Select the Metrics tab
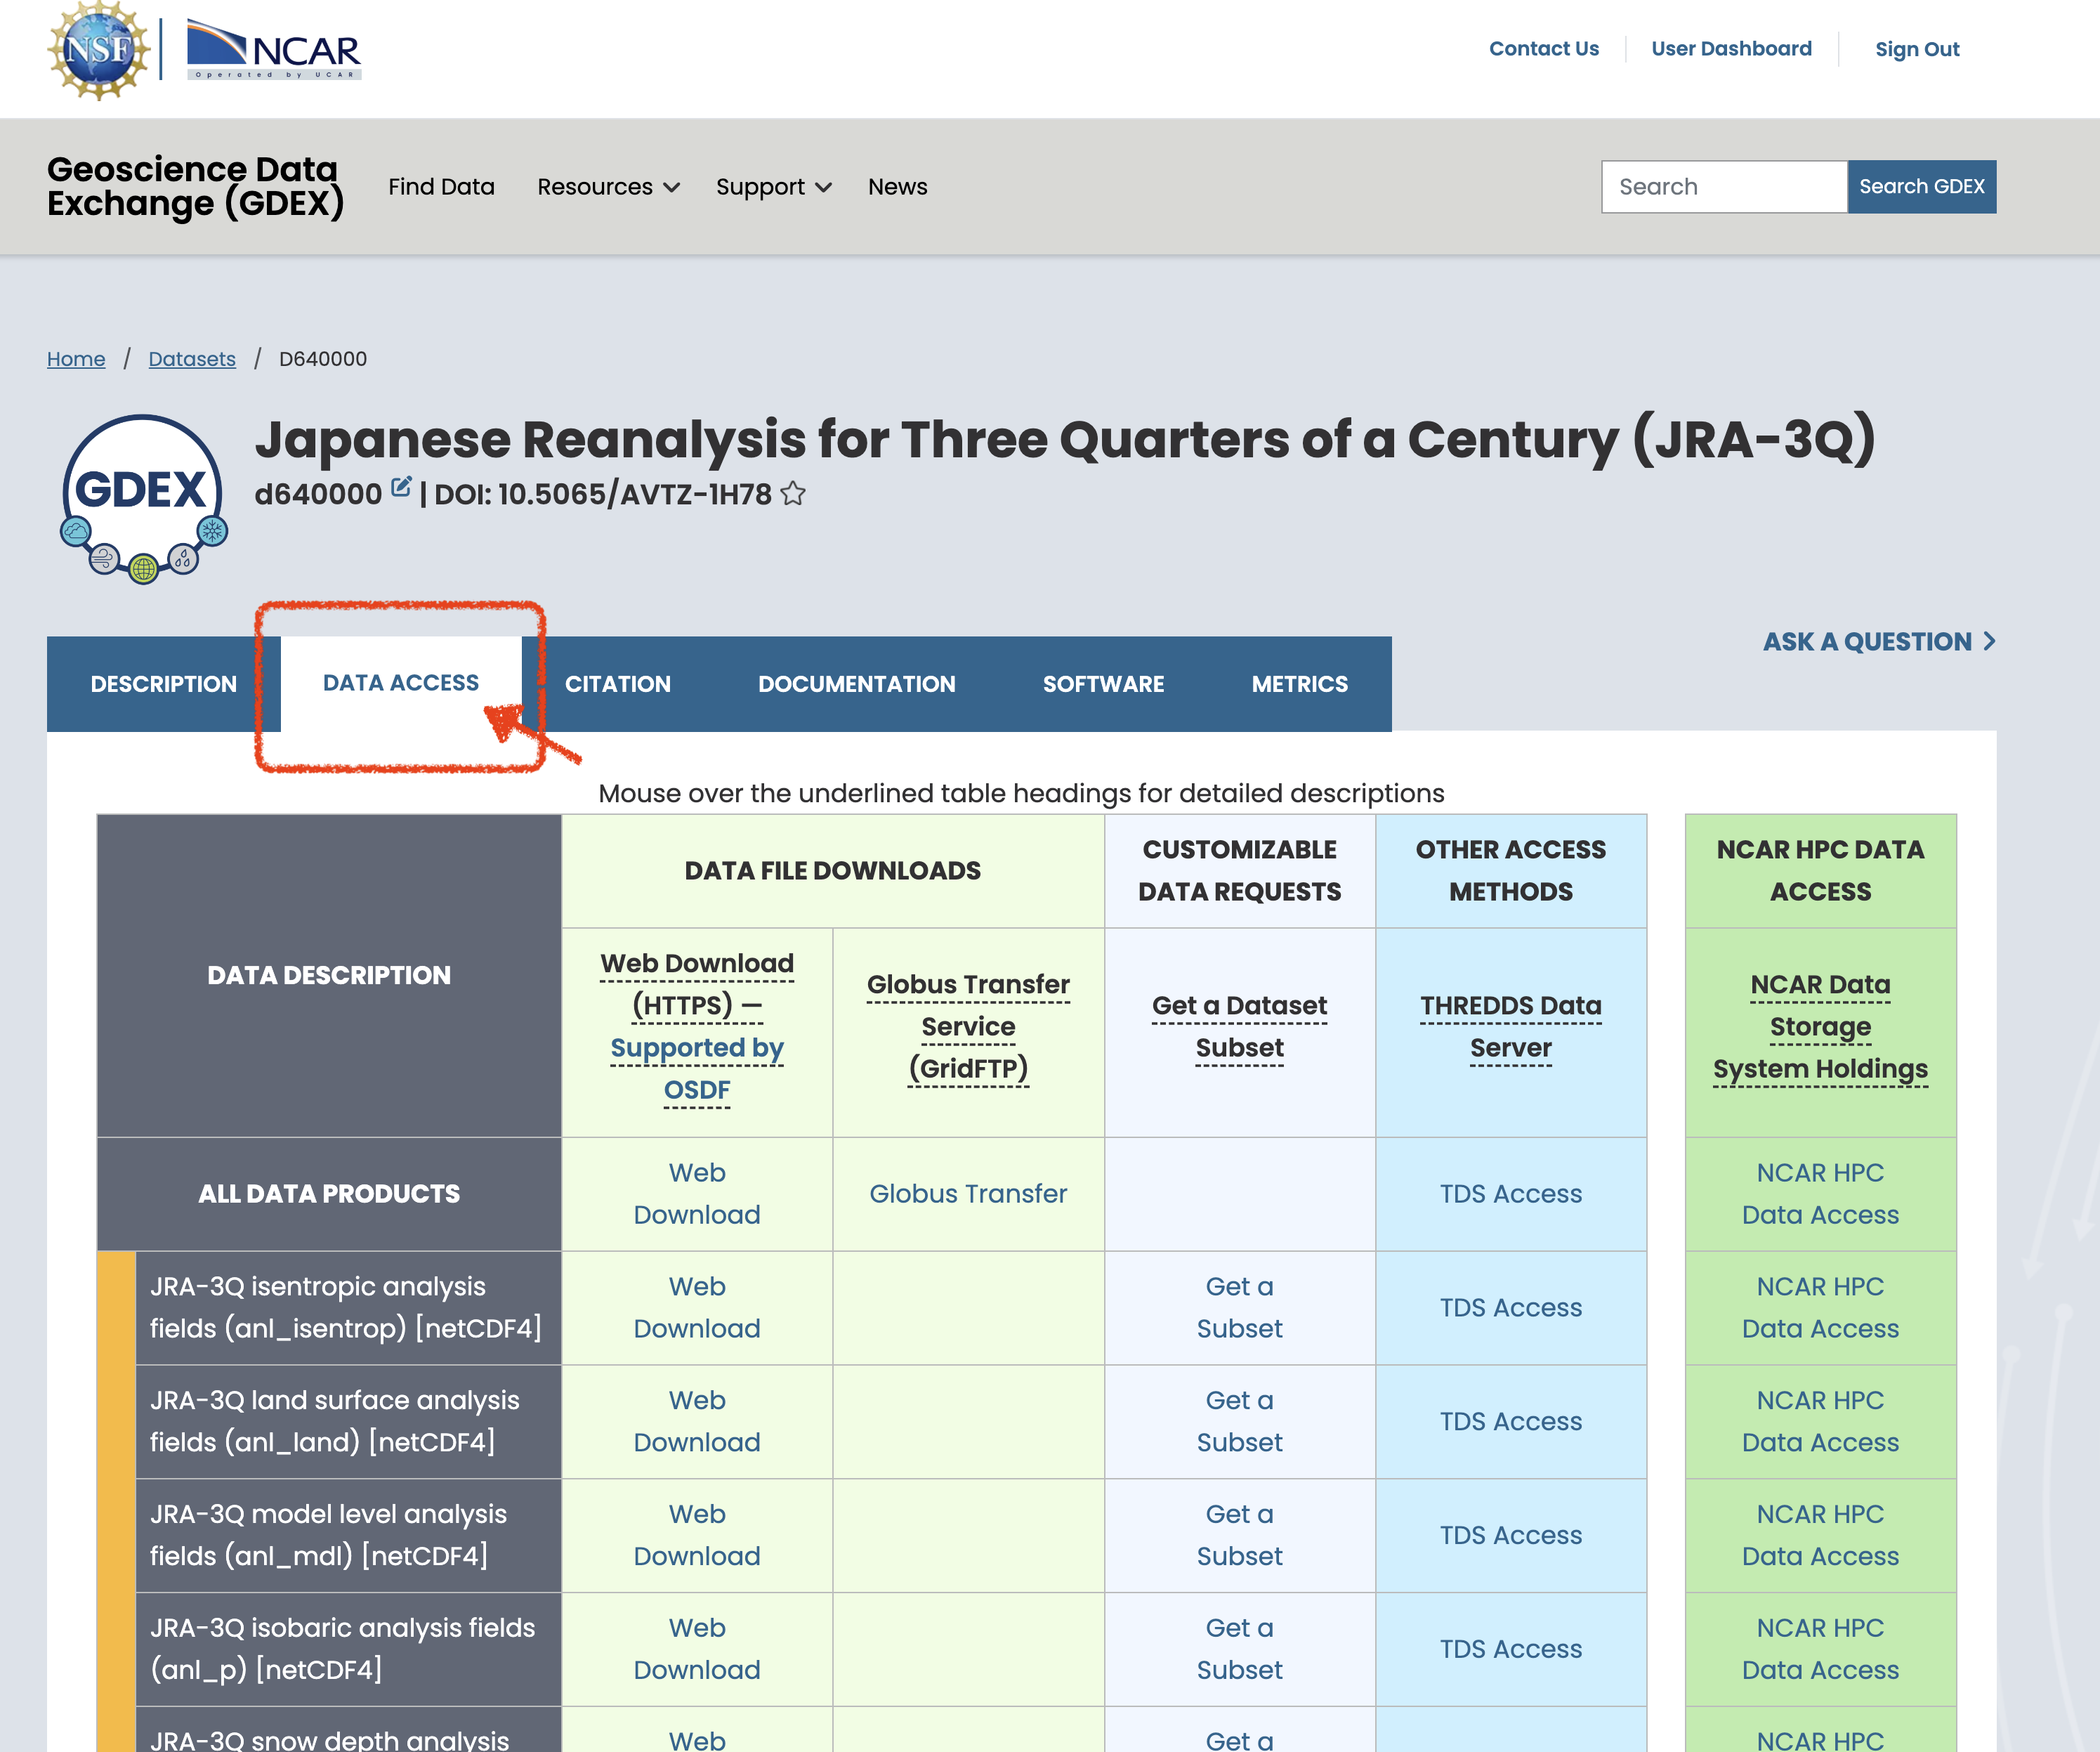This screenshot has width=2100, height=1752. click(1299, 684)
